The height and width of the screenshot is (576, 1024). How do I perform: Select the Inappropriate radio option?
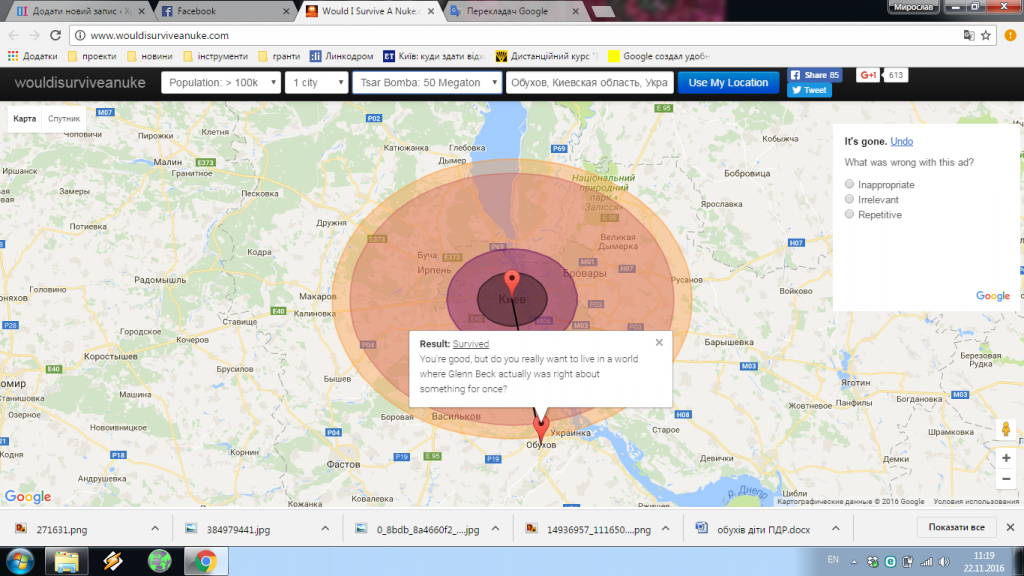pyautogui.click(x=849, y=184)
